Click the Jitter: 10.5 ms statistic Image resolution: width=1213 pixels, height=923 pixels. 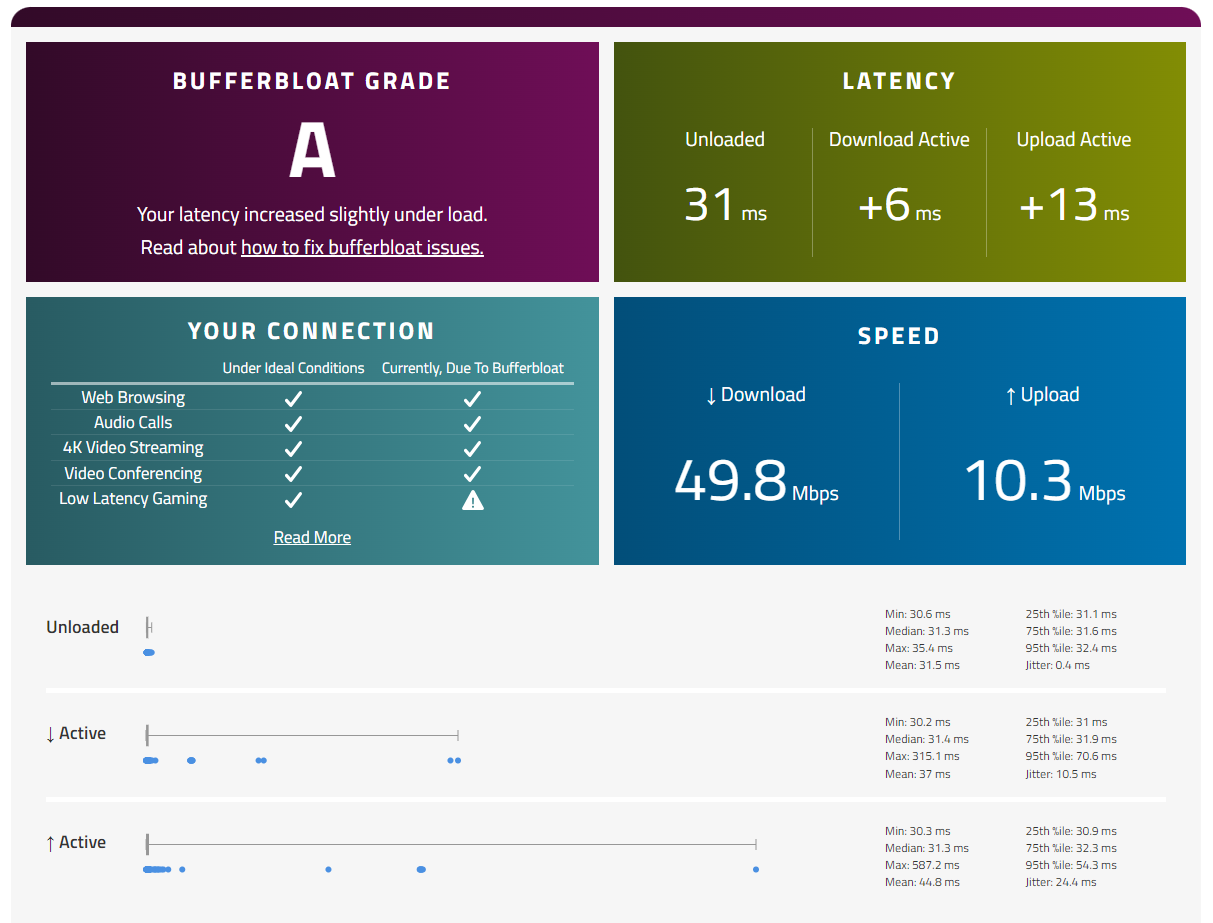[x=1061, y=774]
